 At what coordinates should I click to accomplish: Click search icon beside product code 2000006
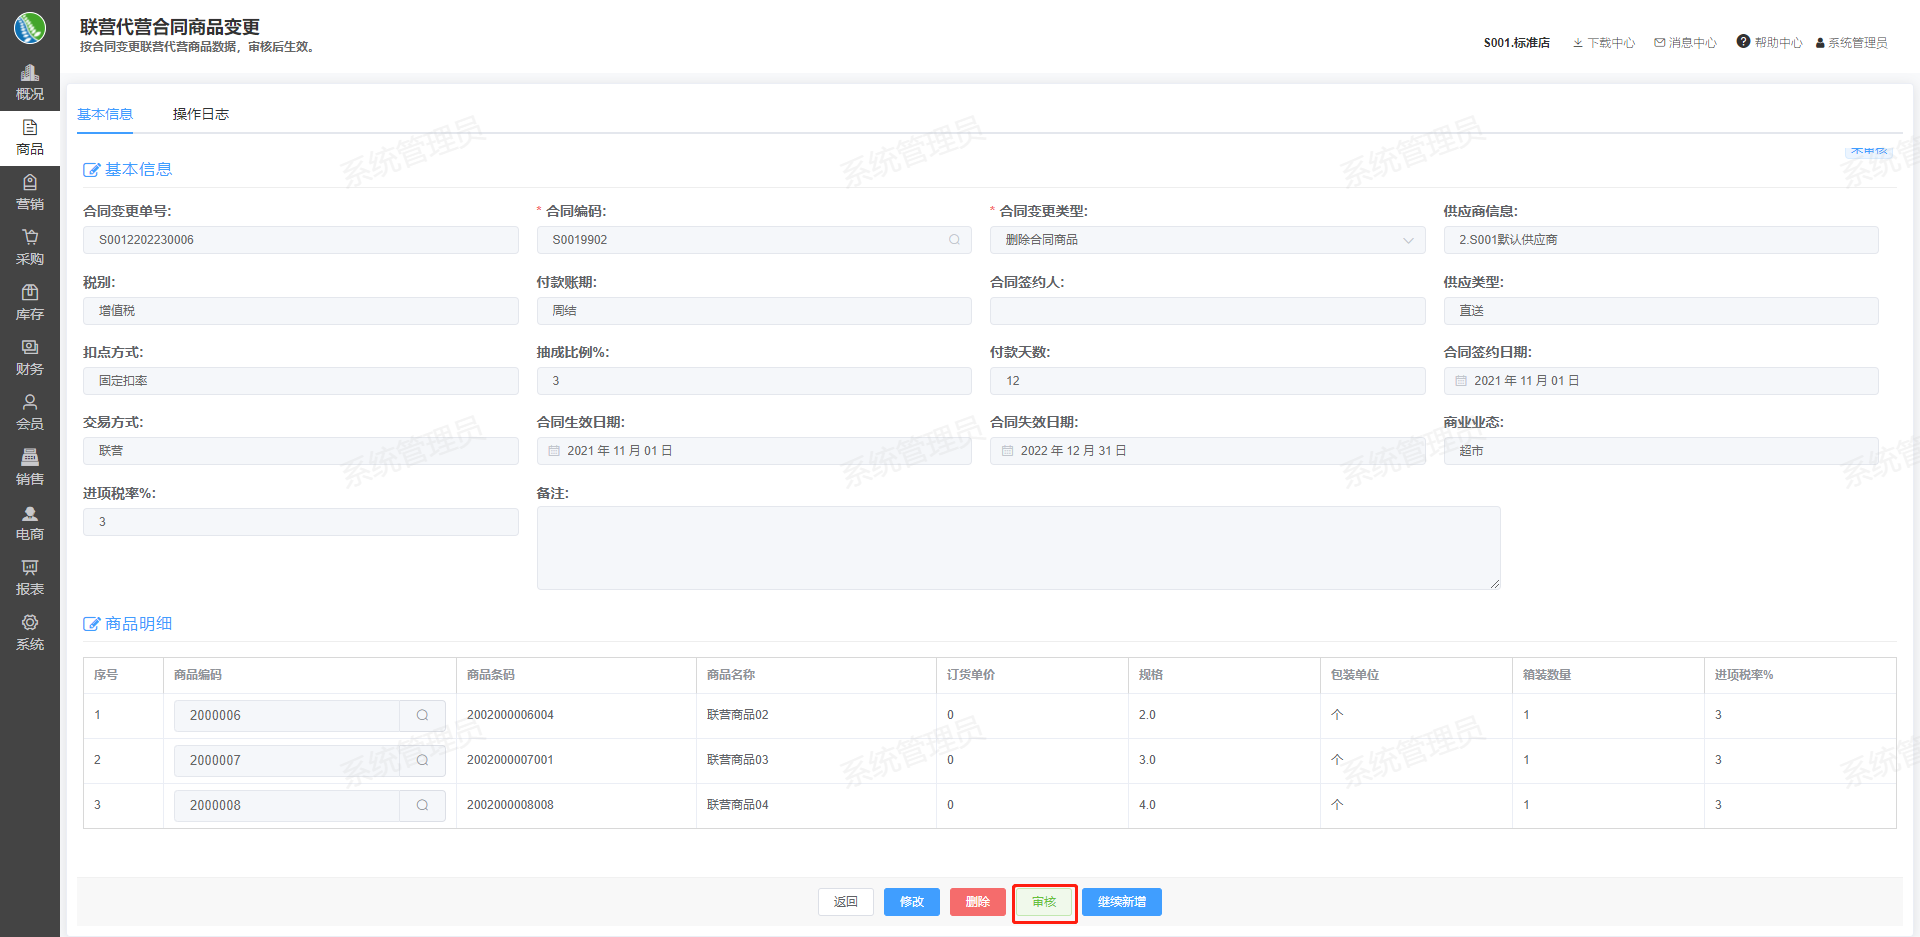click(422, 716)
